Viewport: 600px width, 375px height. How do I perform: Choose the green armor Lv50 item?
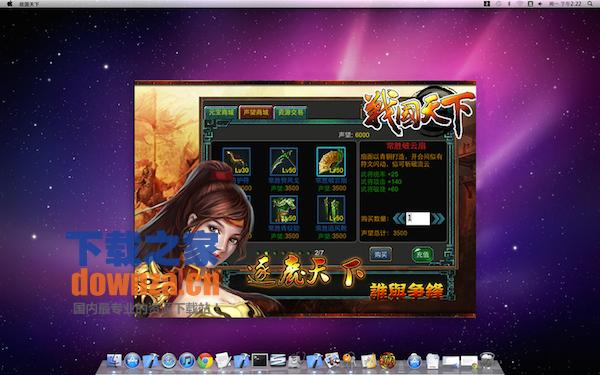tap(284, 209)
